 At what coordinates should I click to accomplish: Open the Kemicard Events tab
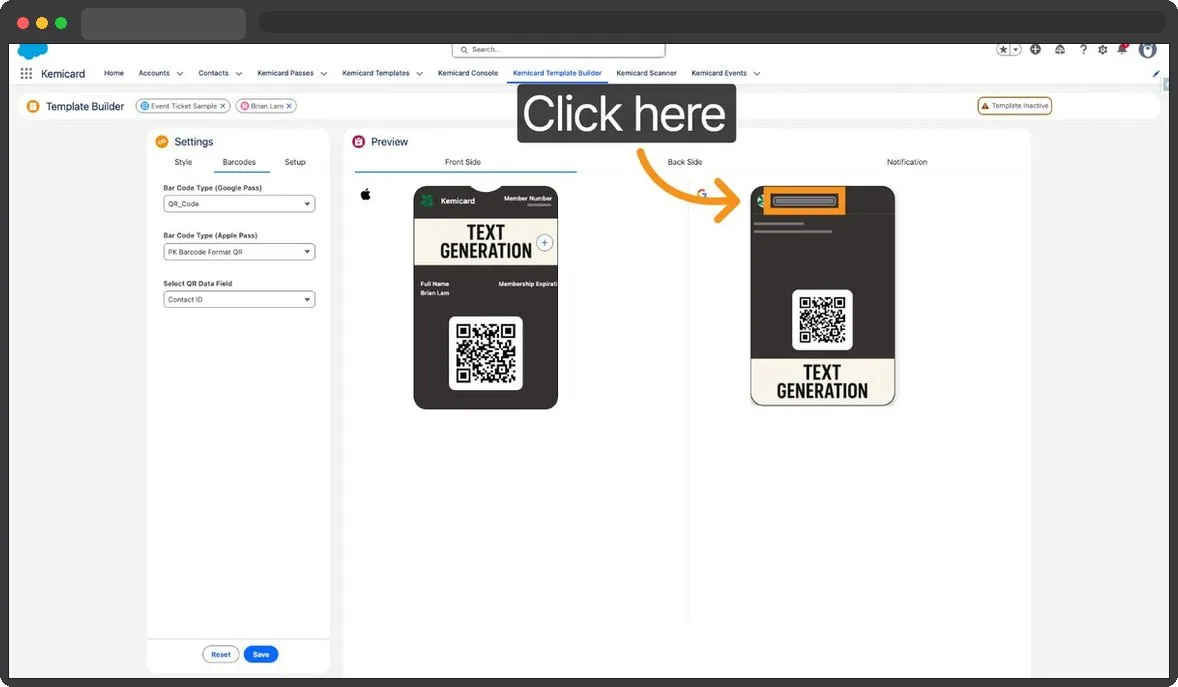(x=719, y=73)
